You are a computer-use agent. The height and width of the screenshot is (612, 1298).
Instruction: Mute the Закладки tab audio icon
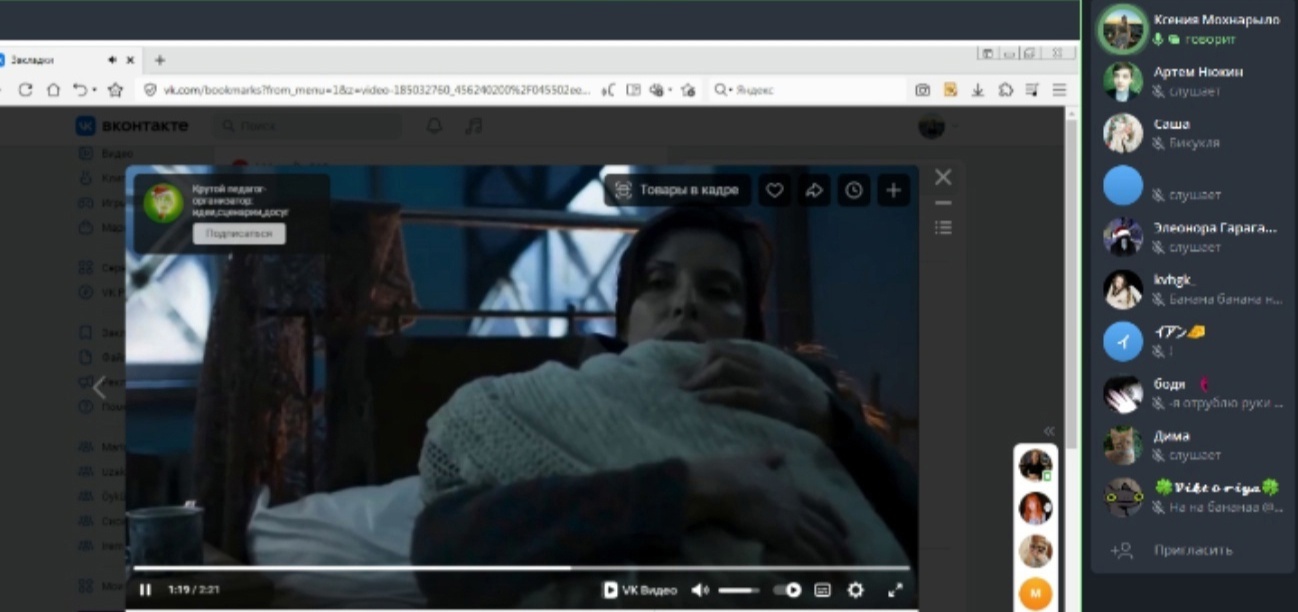pos(112,60)
